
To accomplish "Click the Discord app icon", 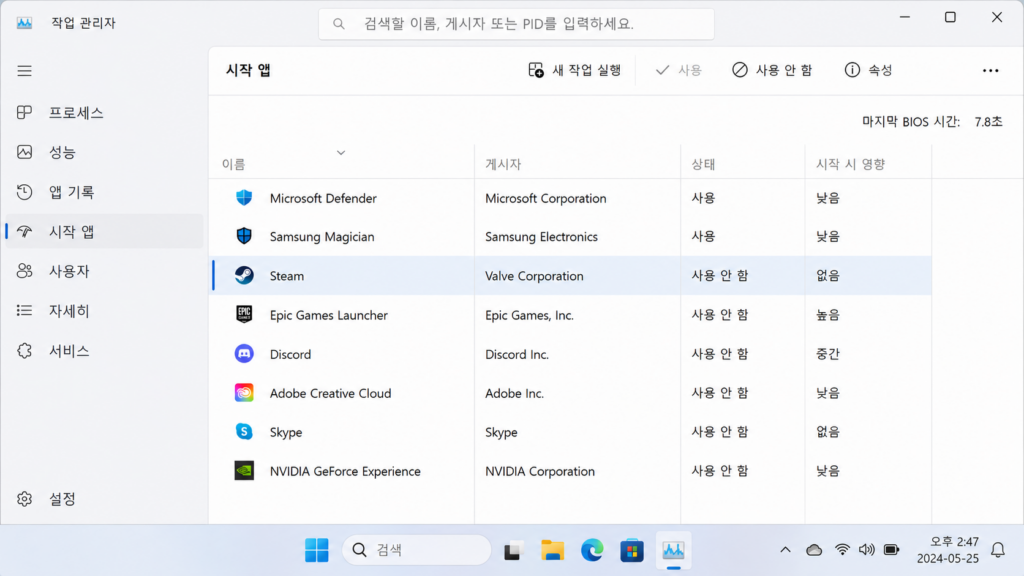I will pos(244,354).
